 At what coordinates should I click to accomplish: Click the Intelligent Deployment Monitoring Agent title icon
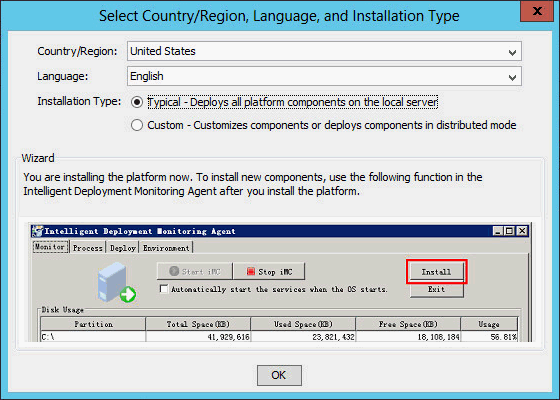click(37, 231)
